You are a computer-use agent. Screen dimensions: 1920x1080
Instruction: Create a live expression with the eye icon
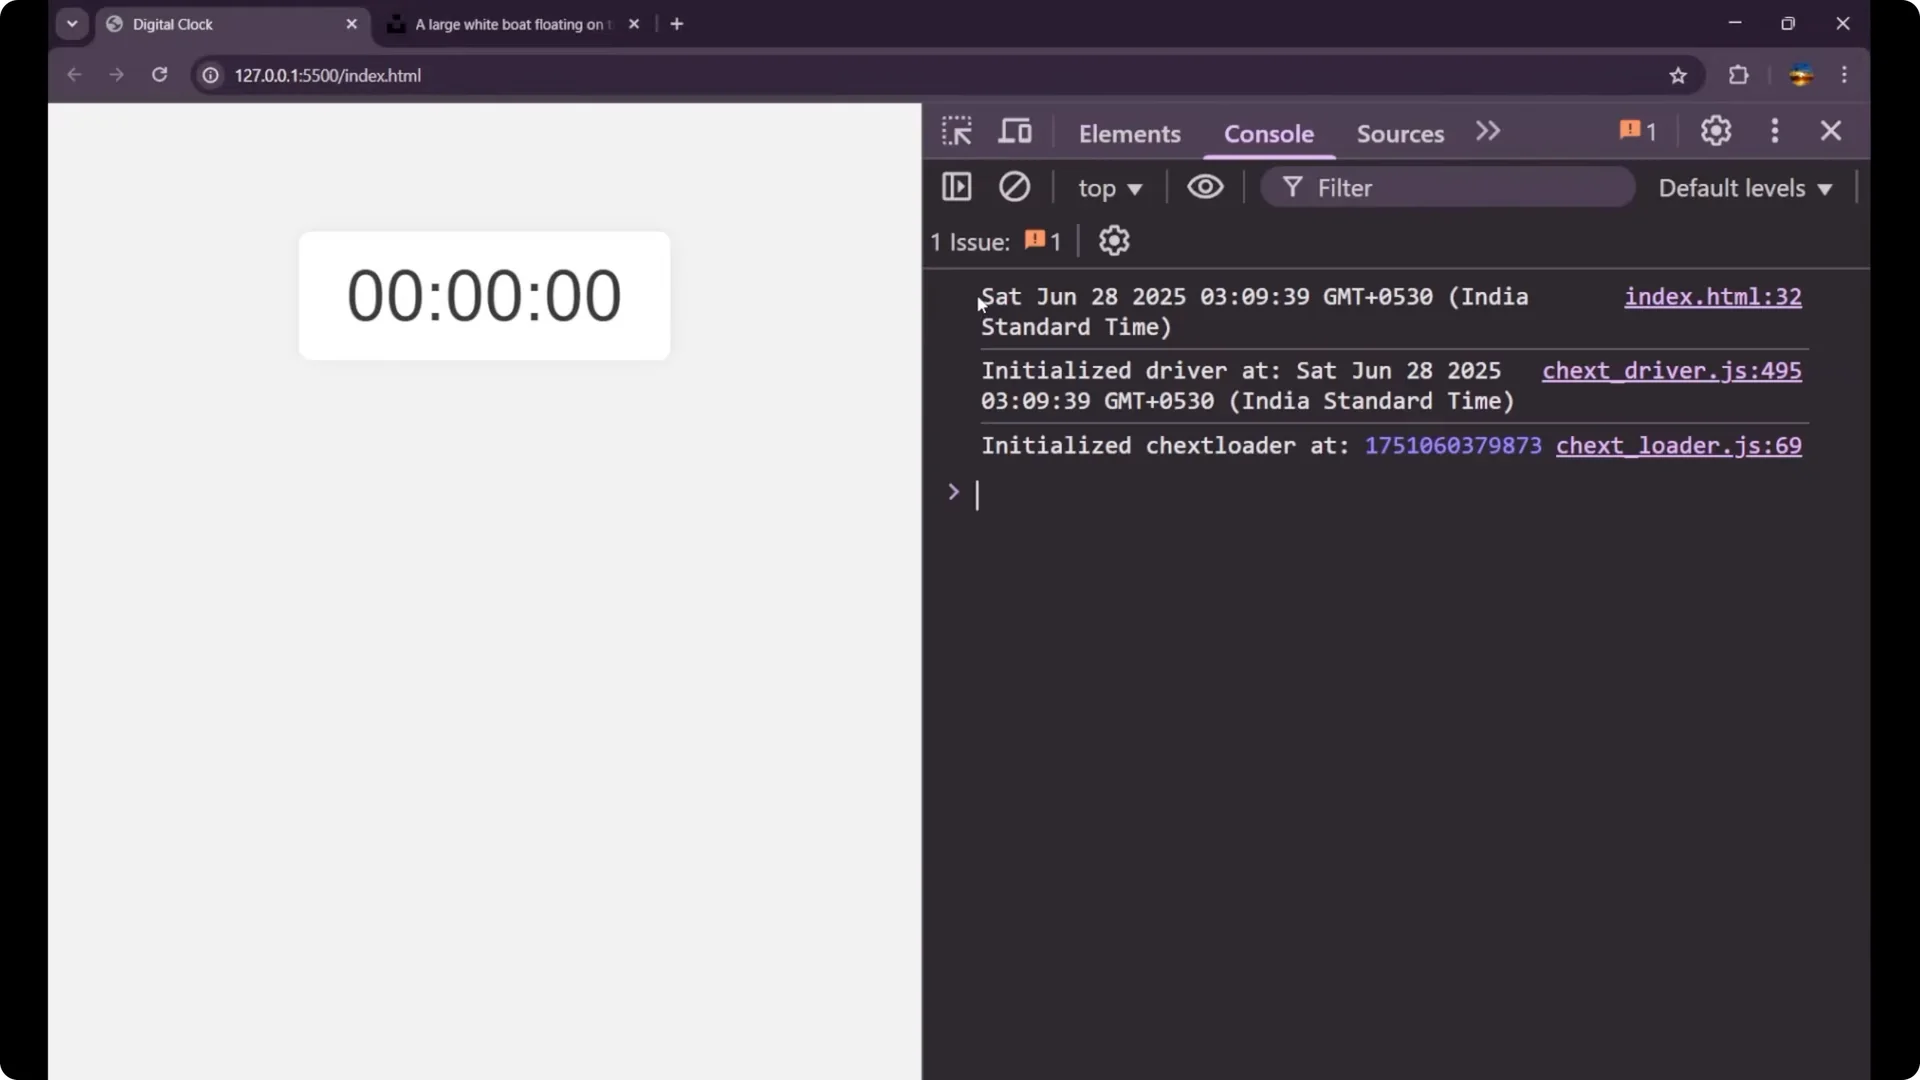click(x=1205, y=187)
